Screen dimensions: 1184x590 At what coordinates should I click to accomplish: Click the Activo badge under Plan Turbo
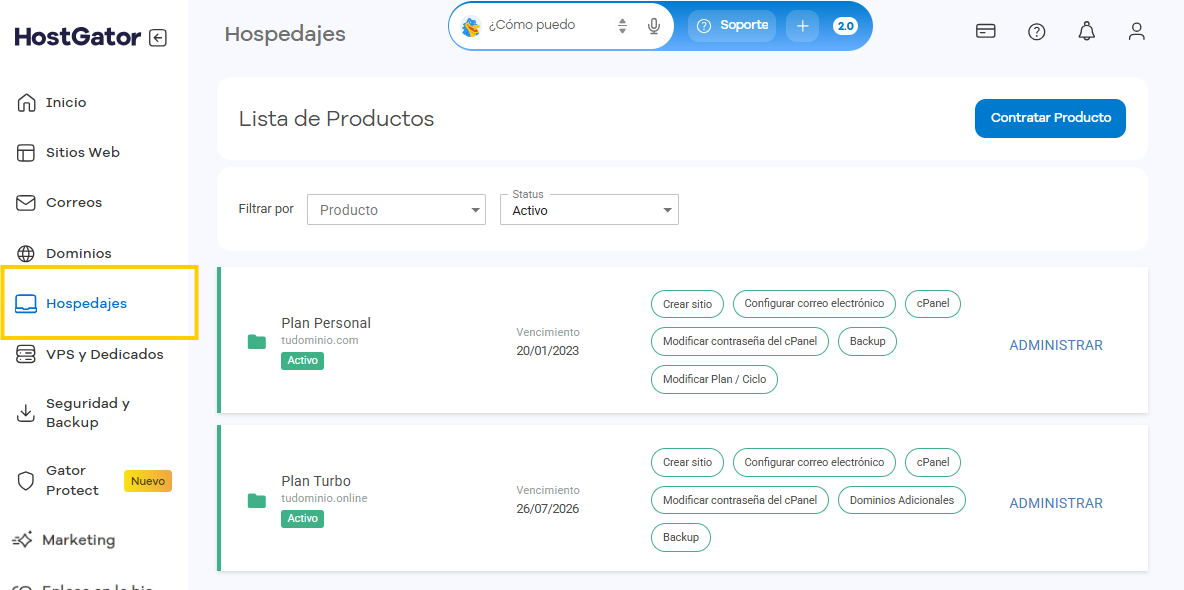click(x=302, y=519)
